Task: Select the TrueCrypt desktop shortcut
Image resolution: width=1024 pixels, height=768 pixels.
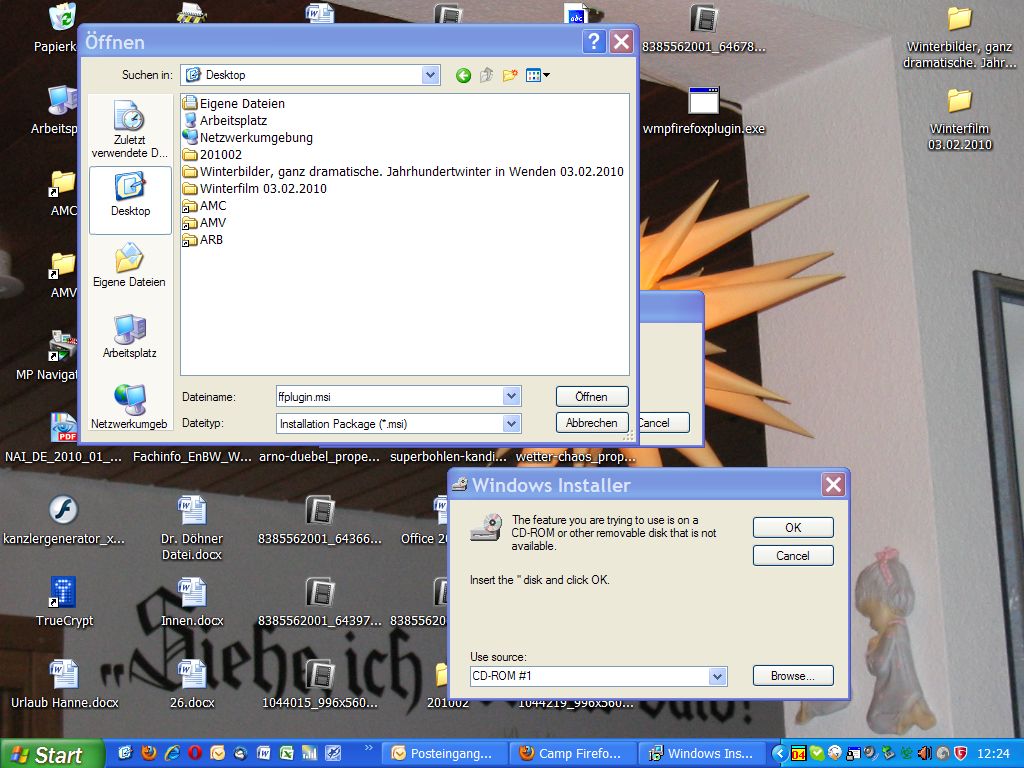Action: pos(64,602)
